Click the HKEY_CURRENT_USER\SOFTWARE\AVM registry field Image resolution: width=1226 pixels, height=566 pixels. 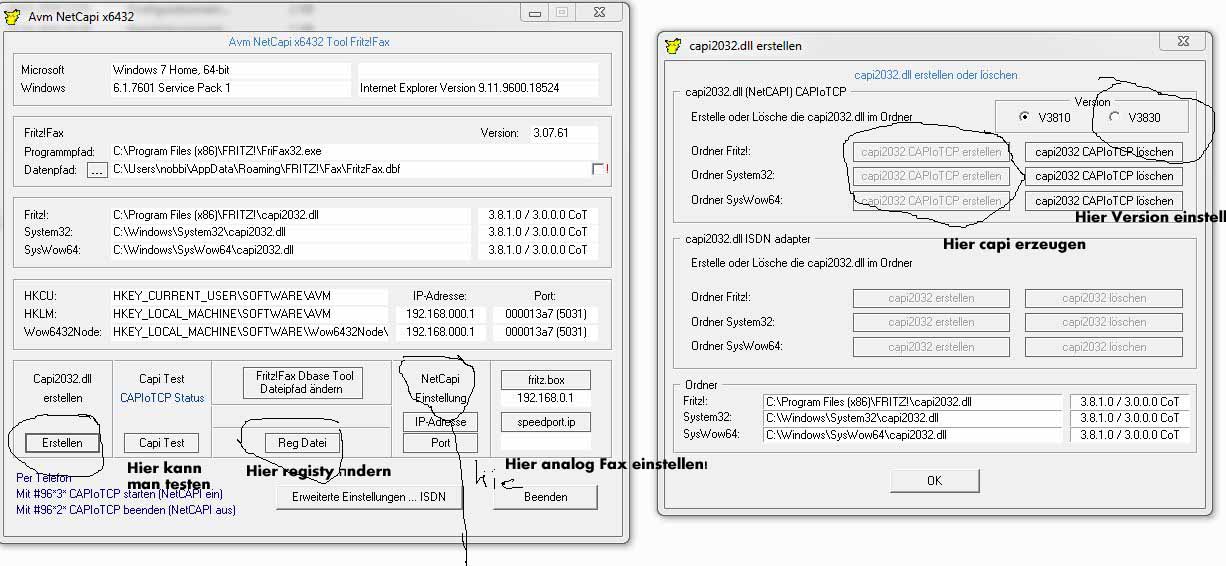click(249, 297)
